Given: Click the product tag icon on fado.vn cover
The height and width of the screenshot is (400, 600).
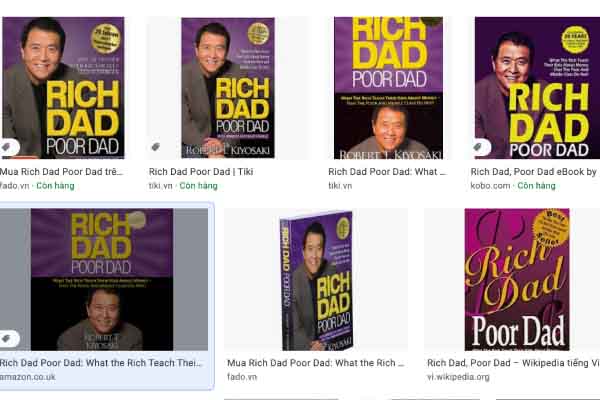Looking at the screenshot, I should coord(7,147).
